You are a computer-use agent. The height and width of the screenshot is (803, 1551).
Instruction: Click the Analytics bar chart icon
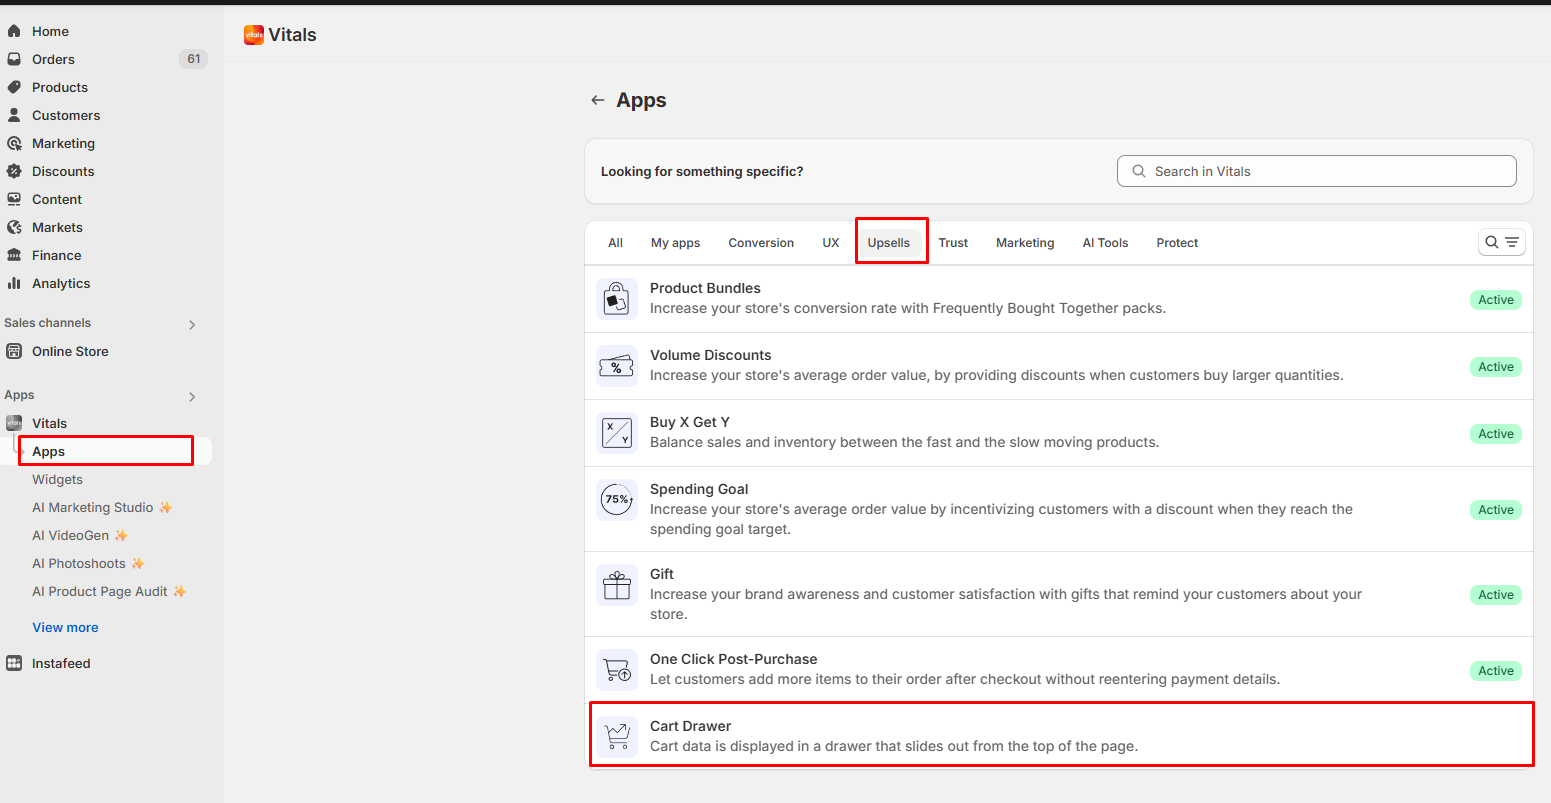(x=14, y=283)
